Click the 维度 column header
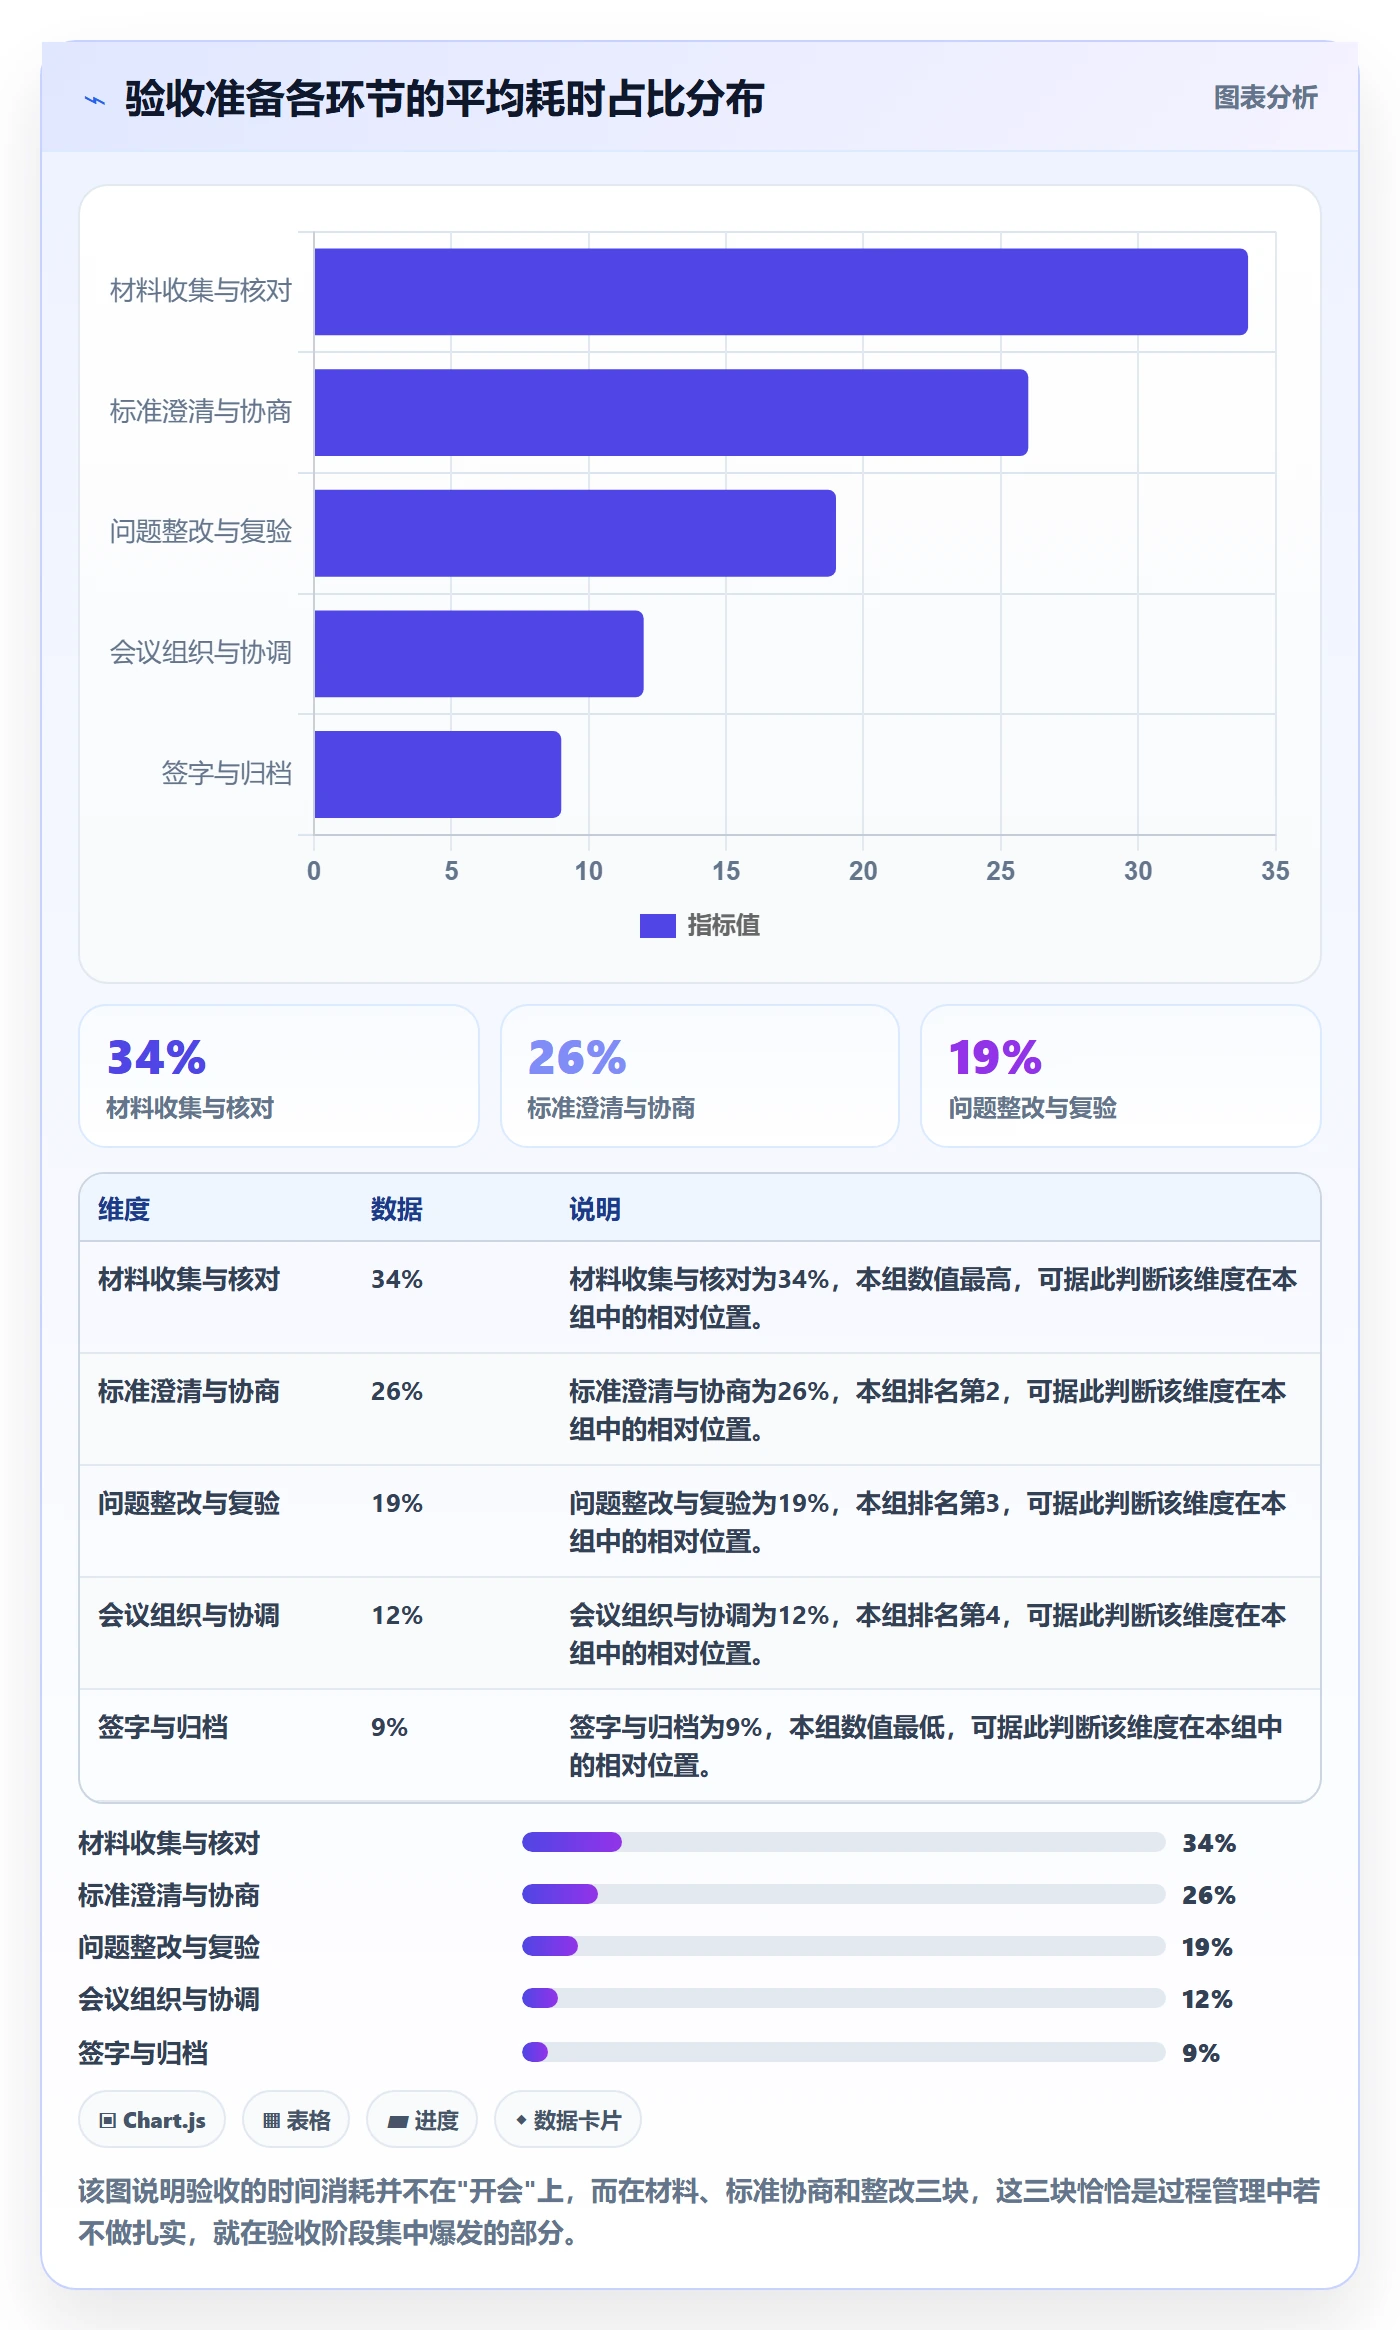This screenshot has height=2330, width=1400. coord(124,1209)
